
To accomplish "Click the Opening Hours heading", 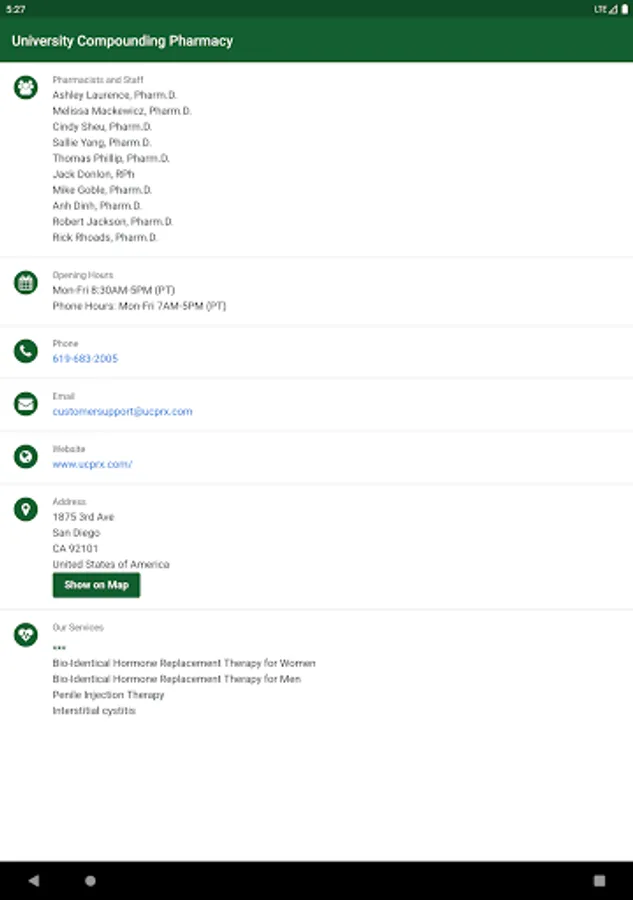I will pos(83,275).
